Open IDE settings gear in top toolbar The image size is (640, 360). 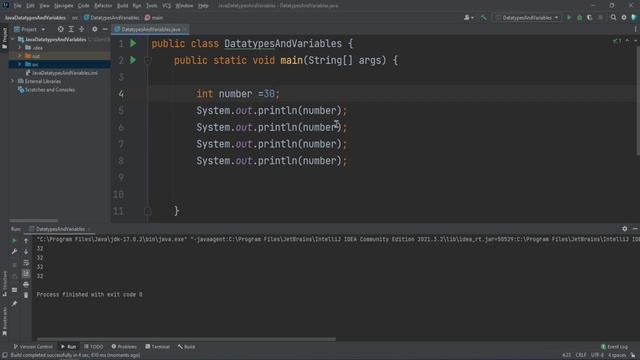624,18
